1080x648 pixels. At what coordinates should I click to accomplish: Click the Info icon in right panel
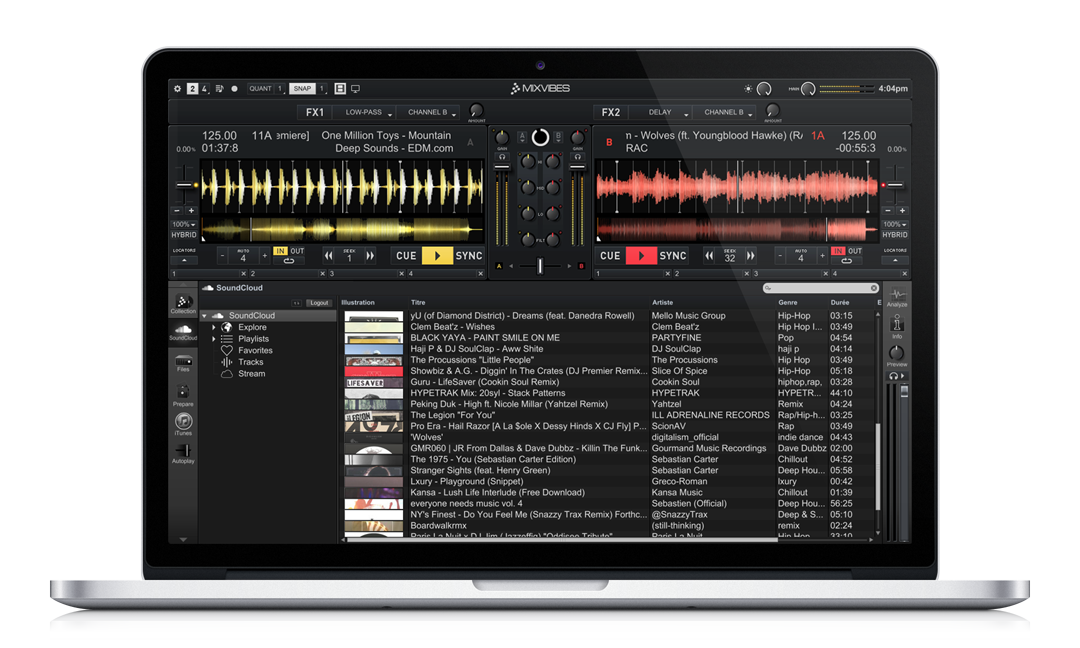(896, 327)
